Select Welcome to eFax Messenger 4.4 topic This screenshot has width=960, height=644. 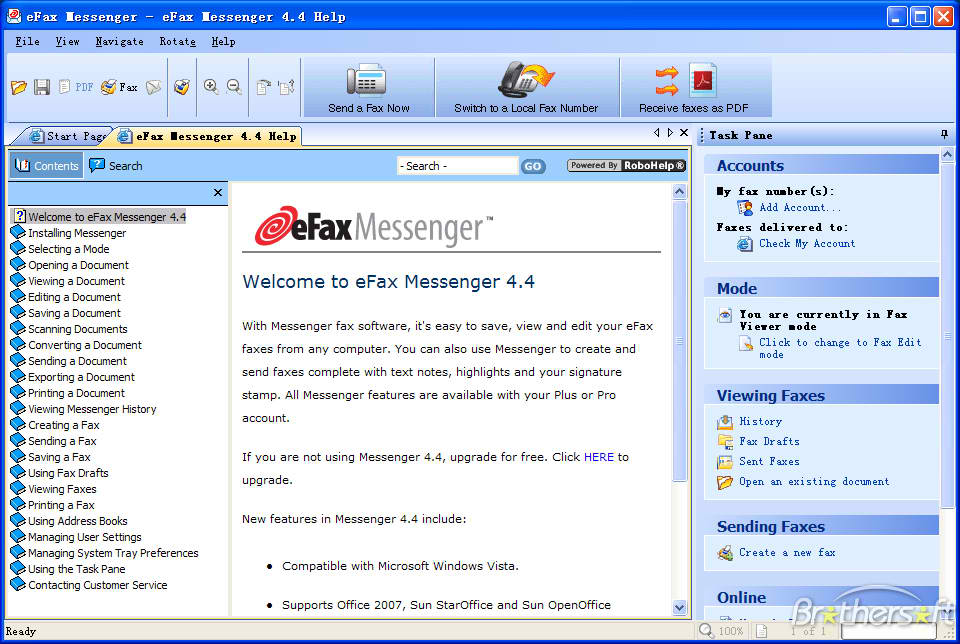click(100, 217)
